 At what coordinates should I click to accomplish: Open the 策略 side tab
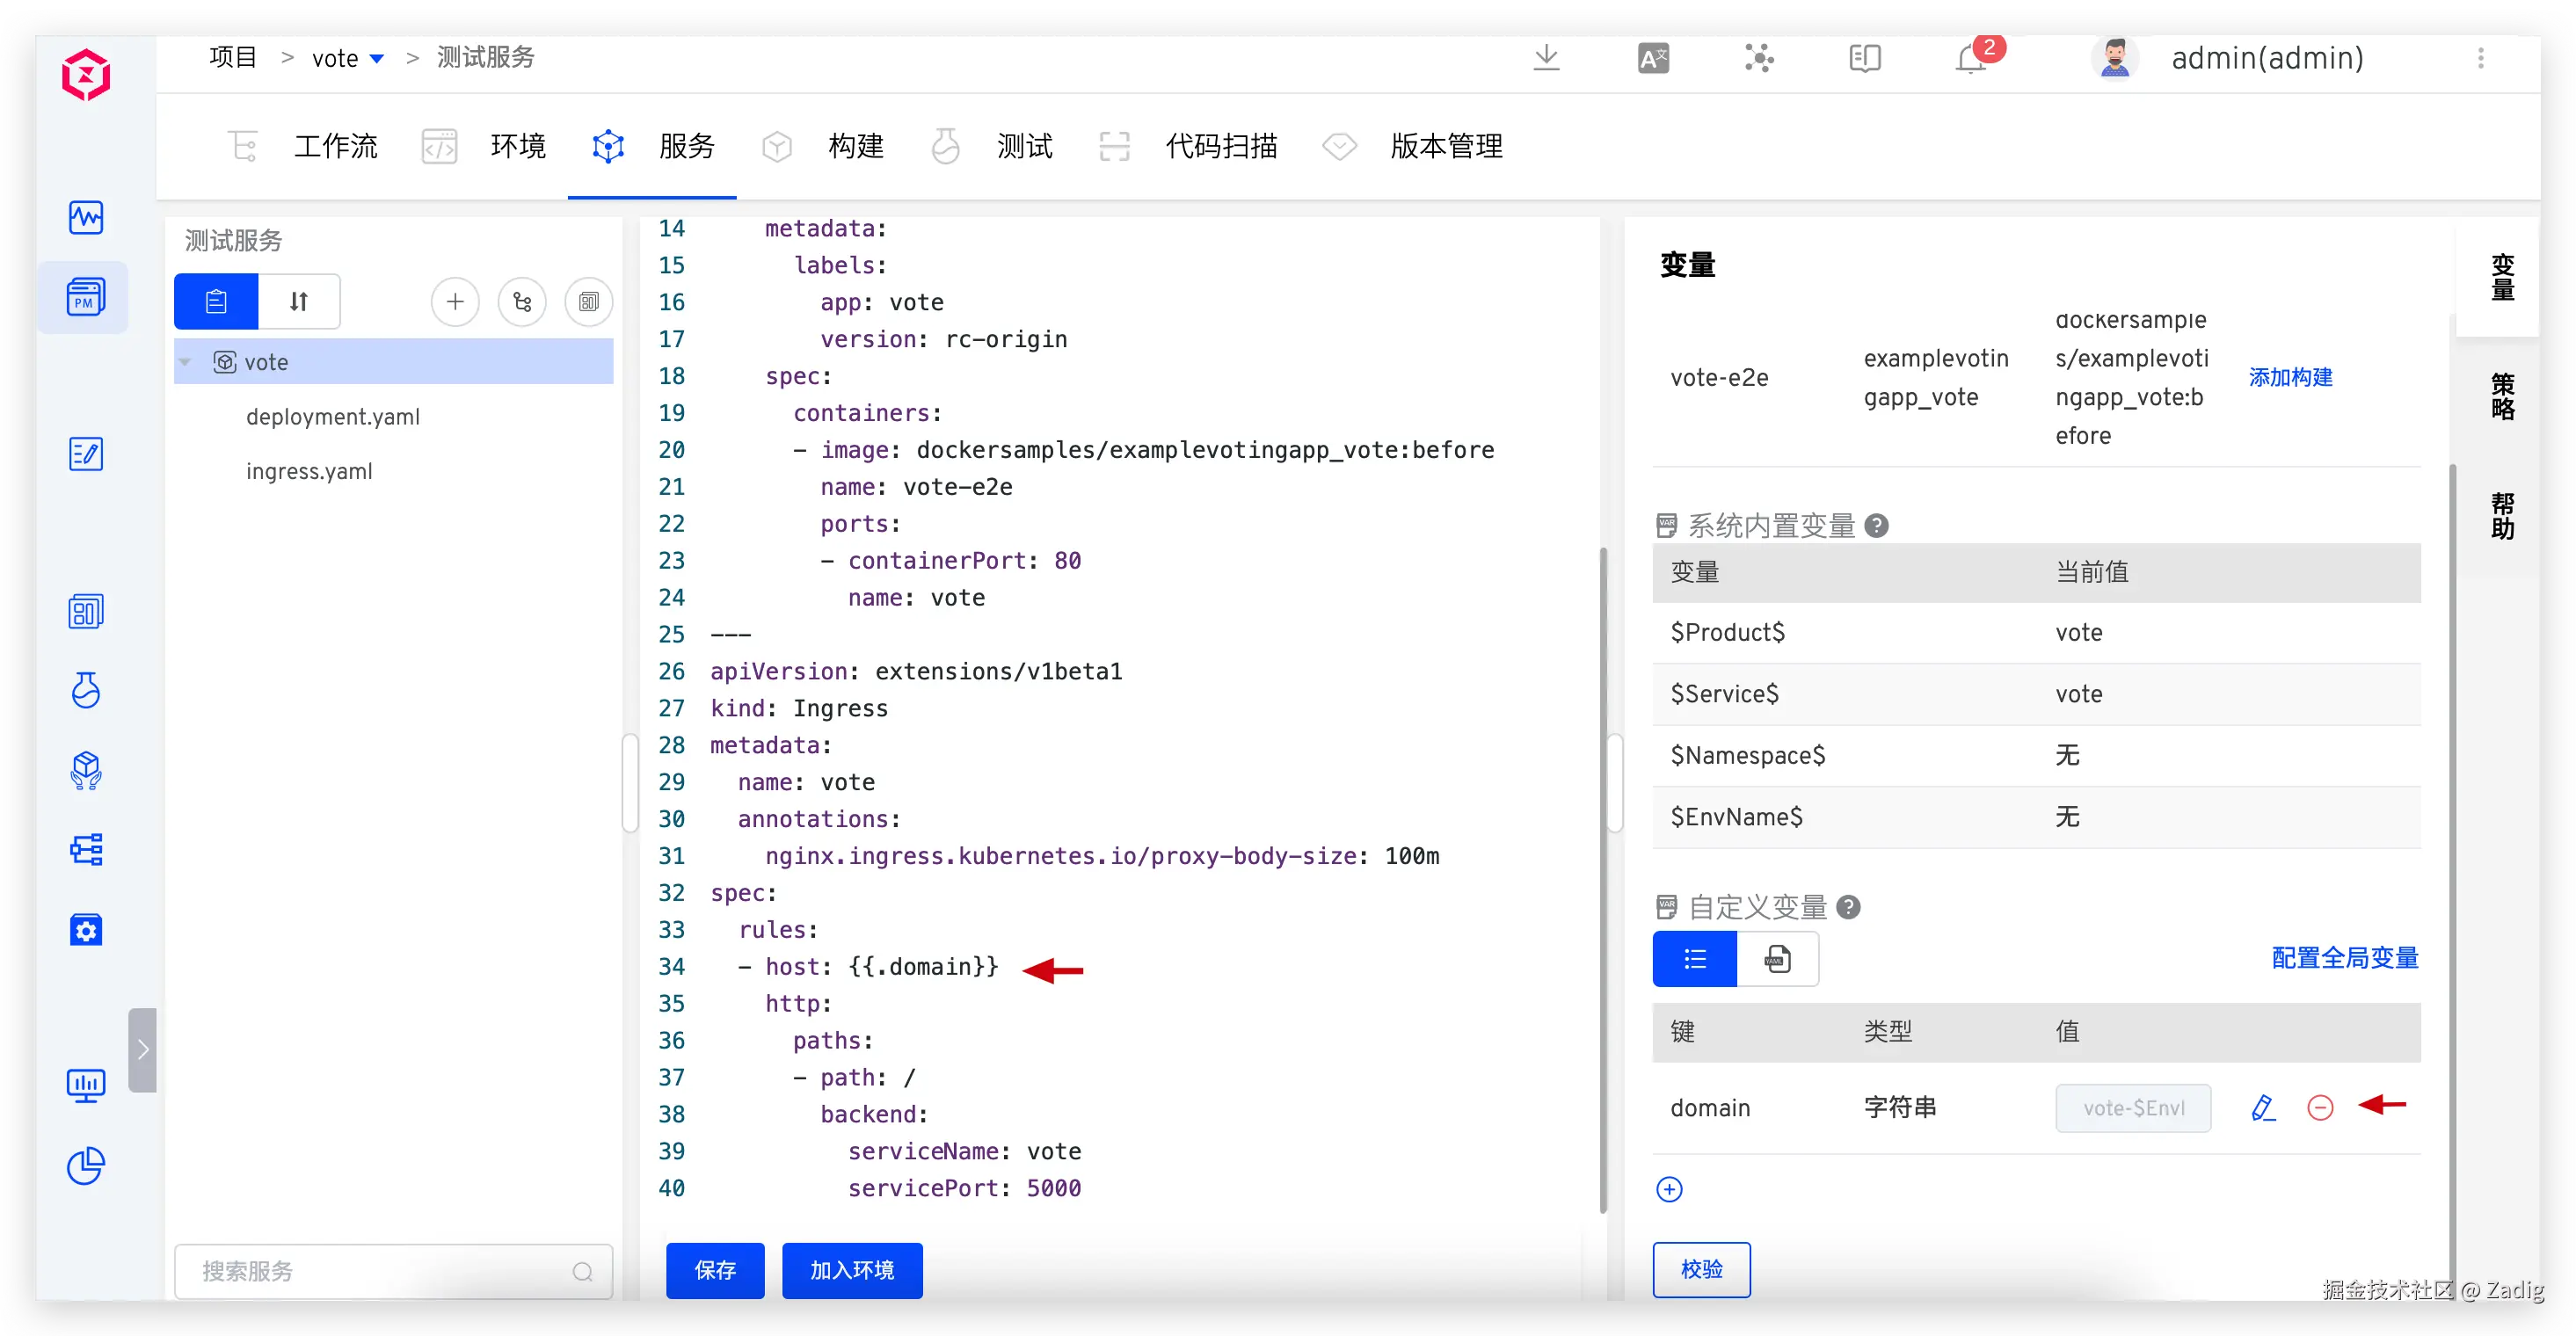2502,397
